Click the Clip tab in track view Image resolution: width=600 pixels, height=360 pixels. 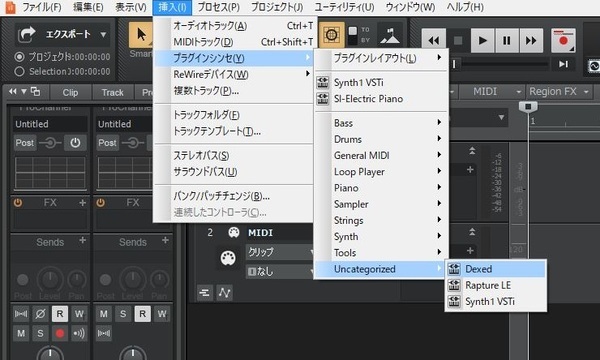(70, 92)
